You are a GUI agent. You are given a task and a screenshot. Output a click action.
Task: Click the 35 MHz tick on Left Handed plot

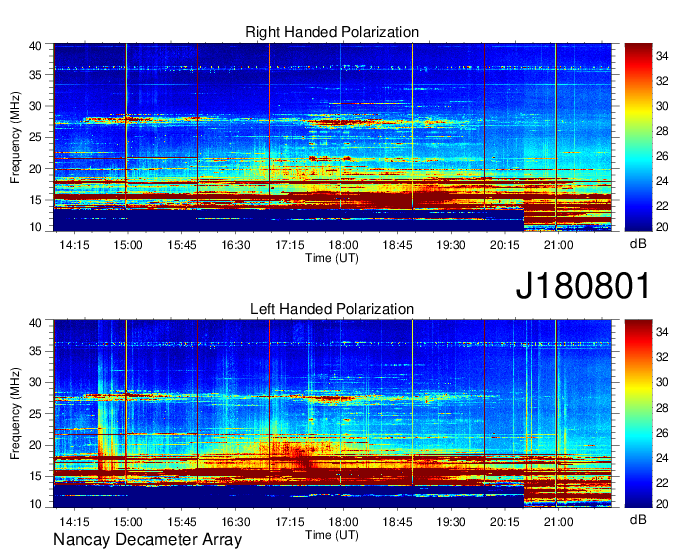click(x=36, y=351)
